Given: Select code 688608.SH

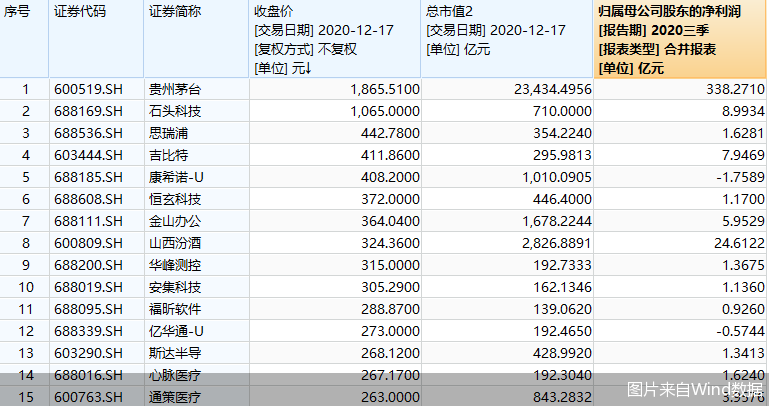Looking at the screenshot, I should pos(88,199).
